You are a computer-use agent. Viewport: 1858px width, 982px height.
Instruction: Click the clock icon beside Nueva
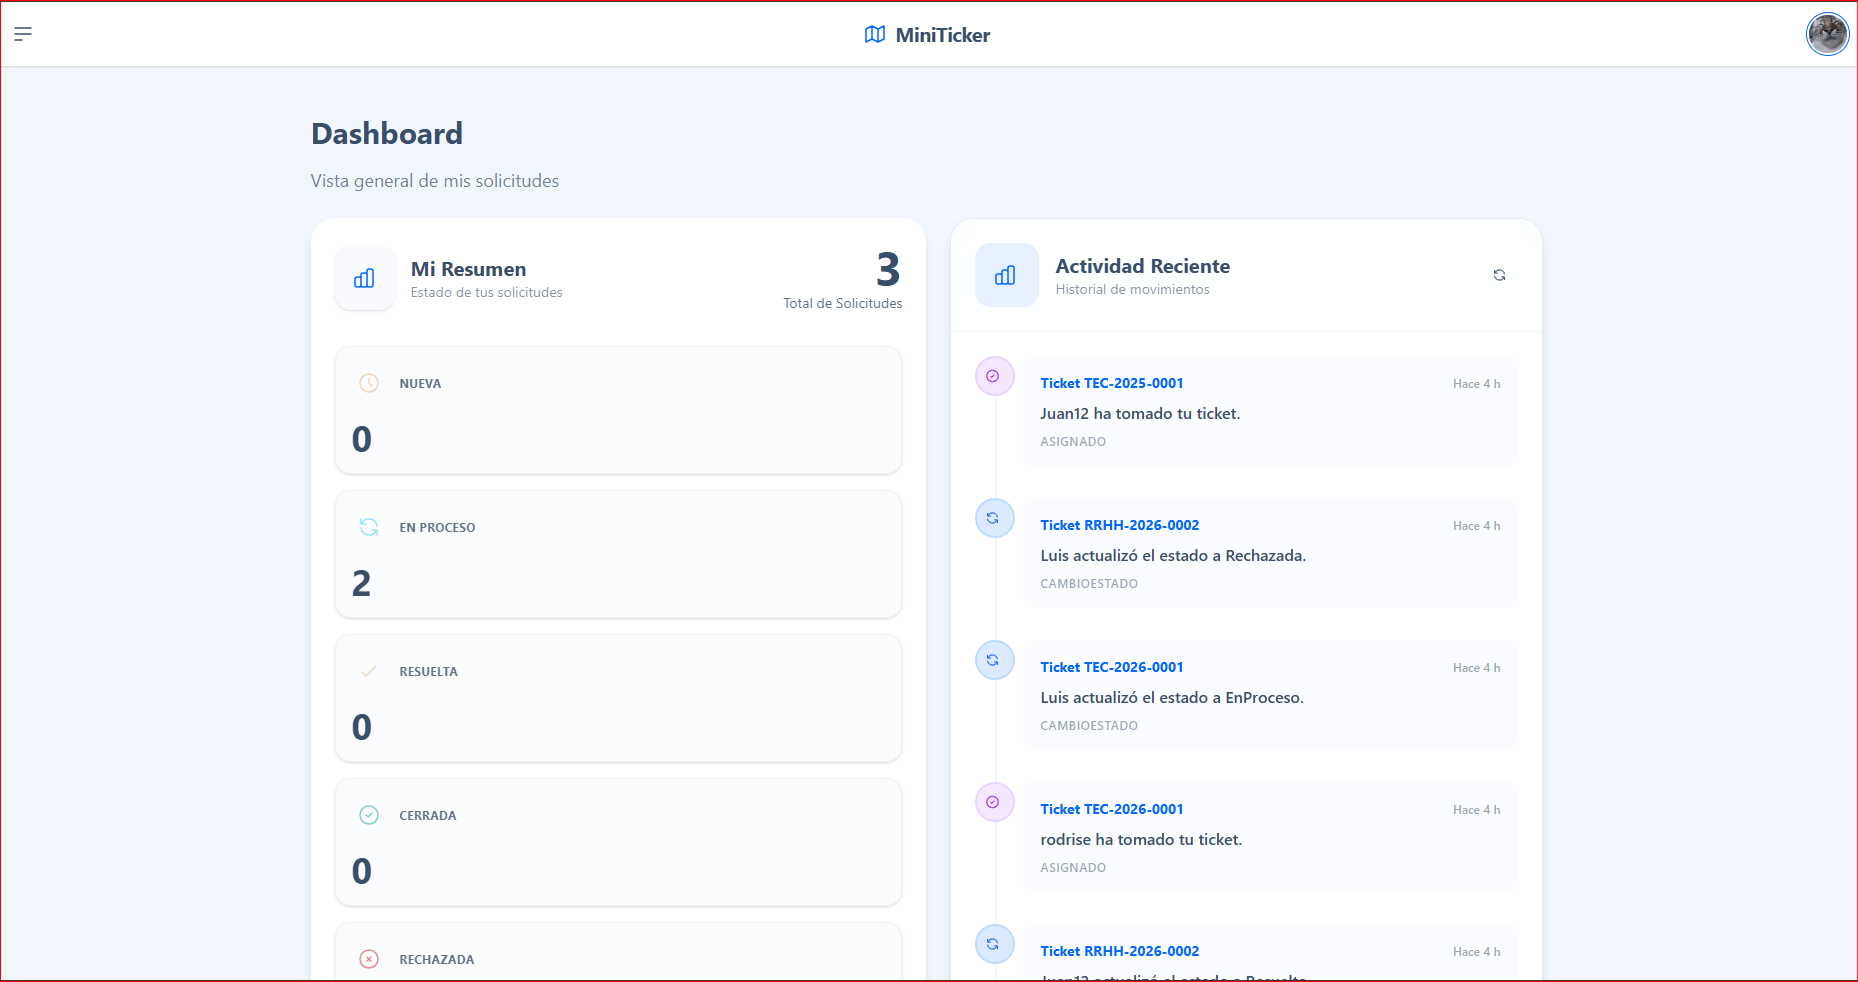coord(369,383)
